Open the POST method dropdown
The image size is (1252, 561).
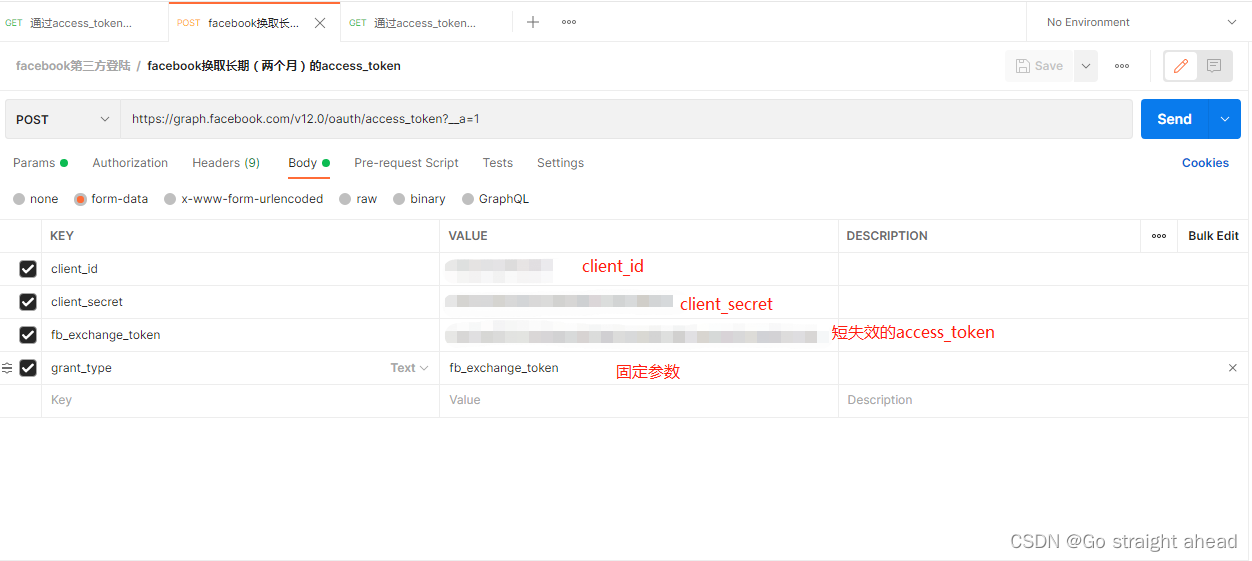click(x=63, y=119)
